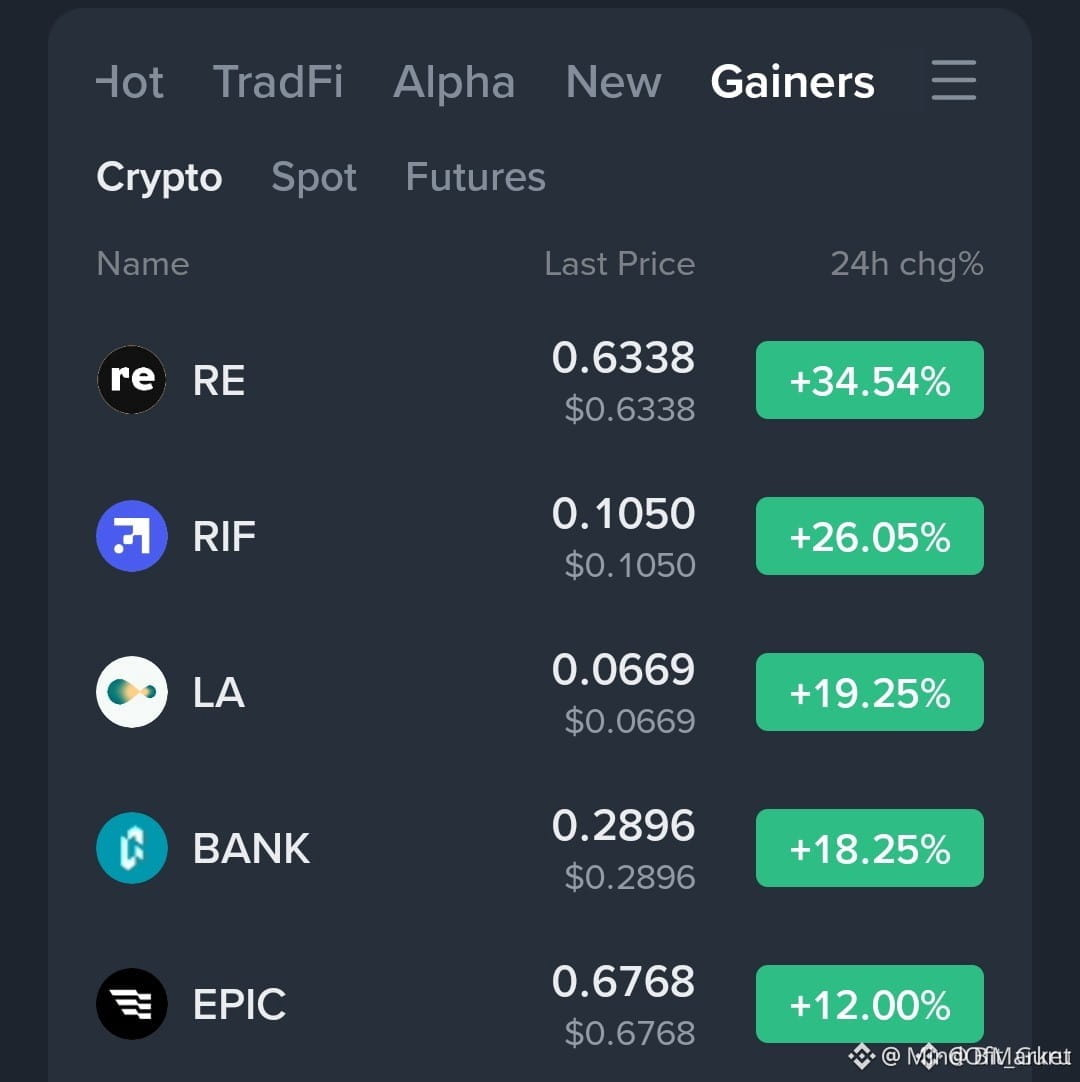This screenshot has width=1080, height=1082.
Task: Click the +26.05% change badge for RIF
Action: point(870,535)
